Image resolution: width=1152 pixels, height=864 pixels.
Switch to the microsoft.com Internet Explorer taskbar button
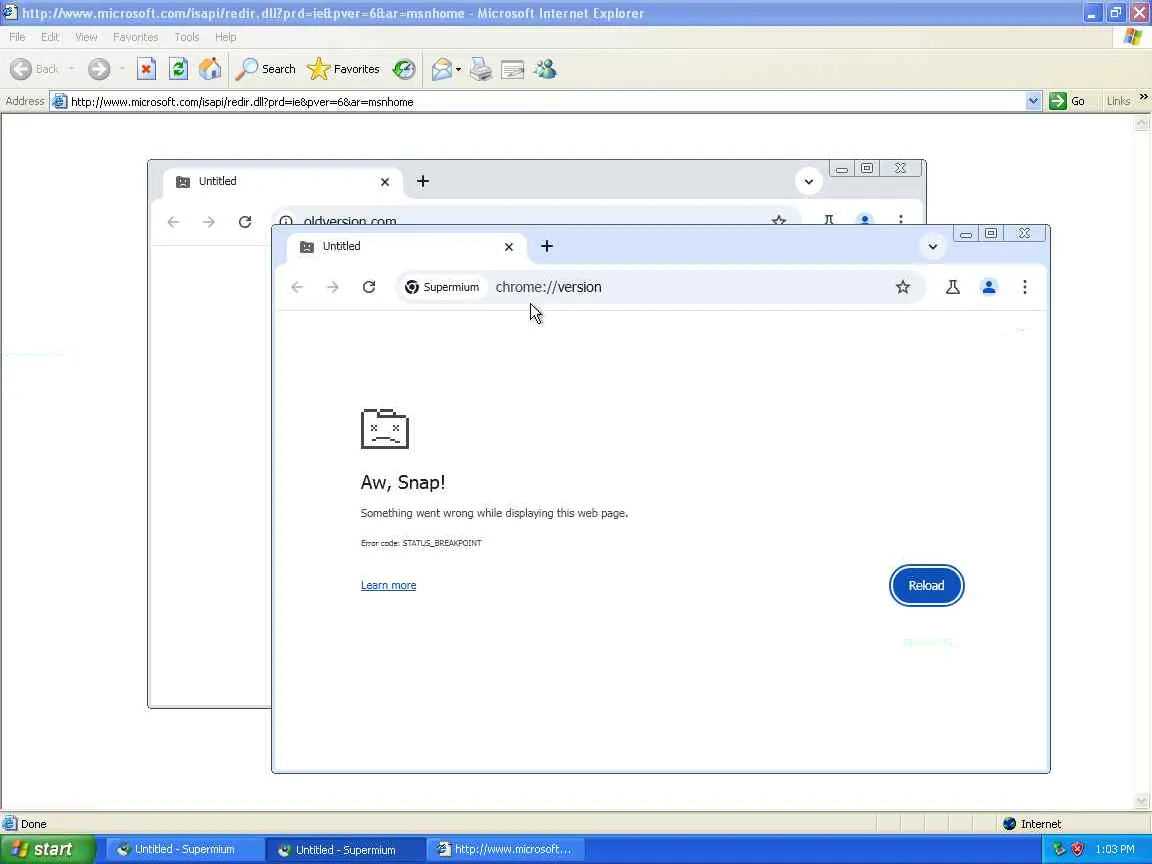[505, 849]
